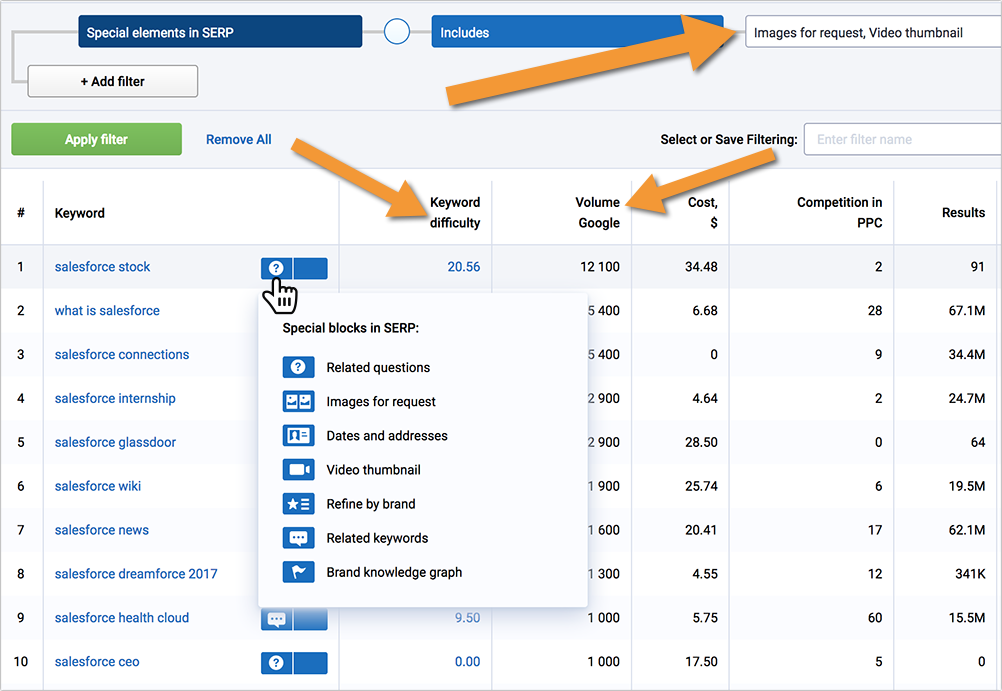Click the Keyword column header

click(x=79, y=213)
